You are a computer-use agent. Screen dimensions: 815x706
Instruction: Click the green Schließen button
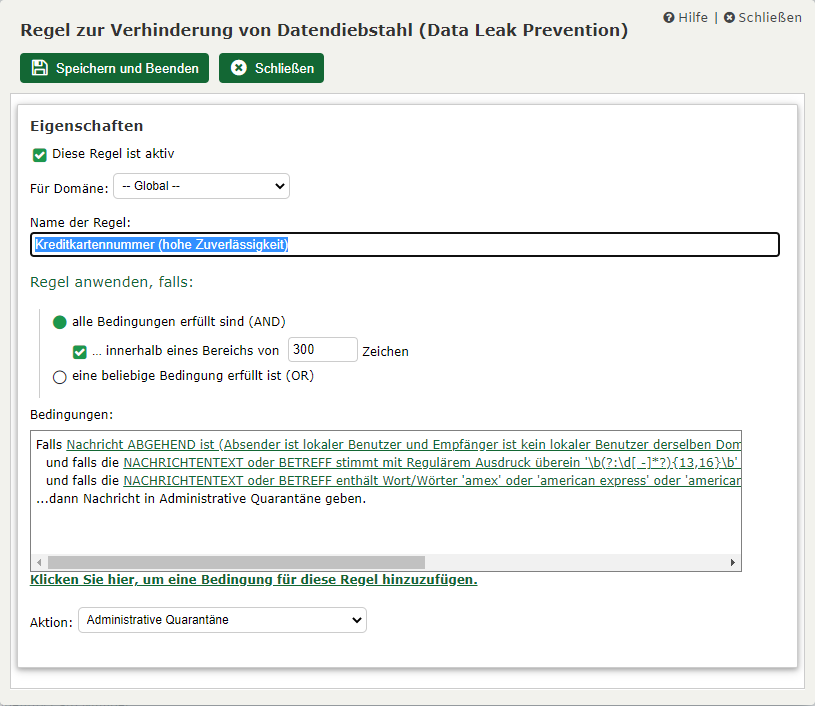(x=271, y=68)
